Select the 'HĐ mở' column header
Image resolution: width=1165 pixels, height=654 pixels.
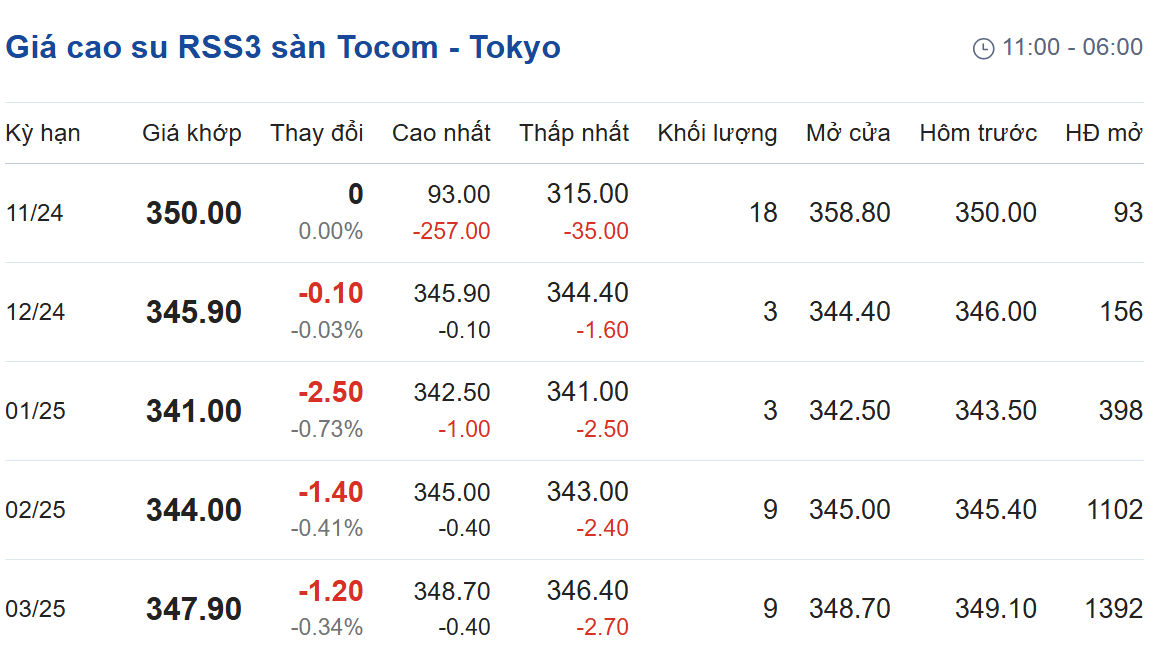coord(1103,133)
